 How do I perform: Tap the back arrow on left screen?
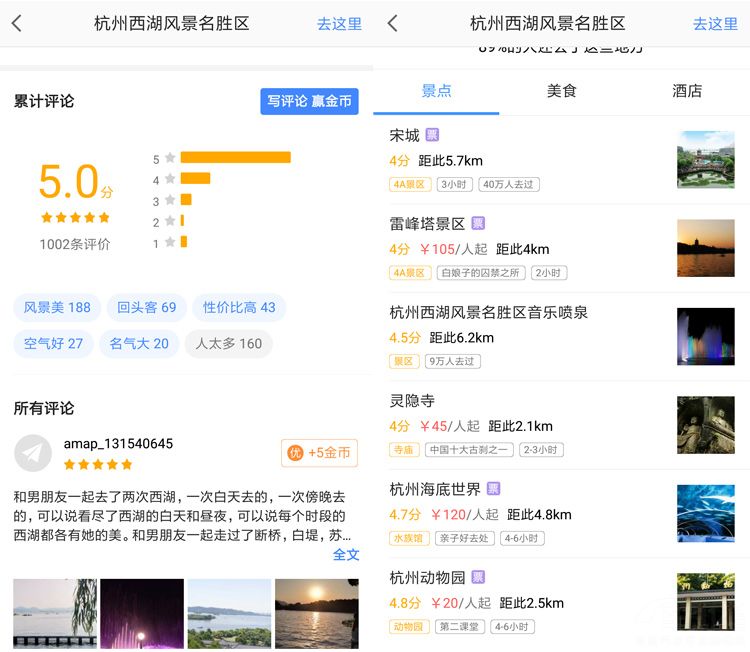point(17,23)
